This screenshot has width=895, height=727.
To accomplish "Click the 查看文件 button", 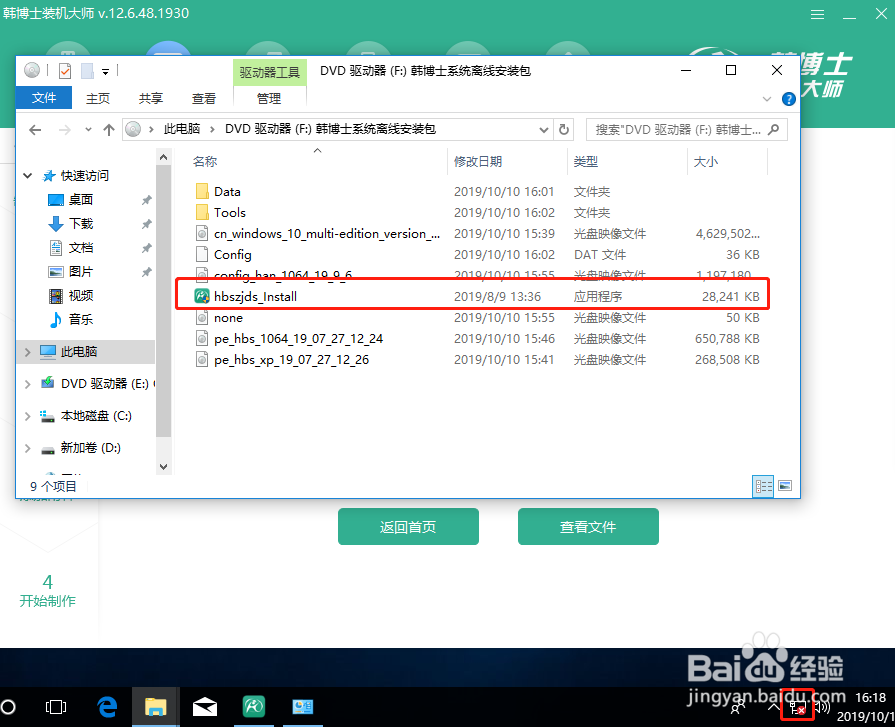I will 588,526.
